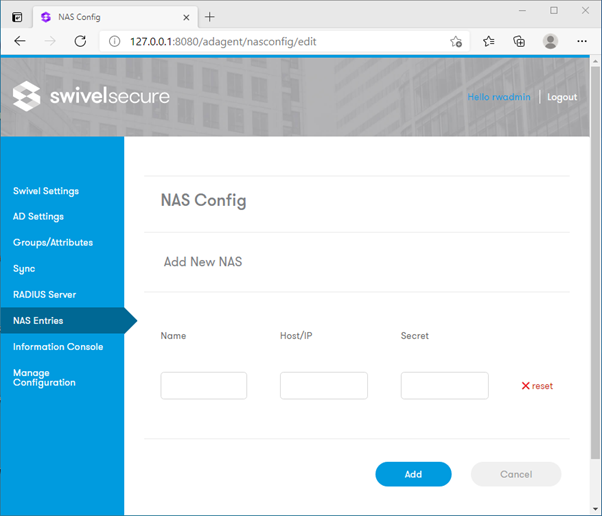602x516 pixels.
Task: Focus the Secret input field
Action: coord(445,385)
